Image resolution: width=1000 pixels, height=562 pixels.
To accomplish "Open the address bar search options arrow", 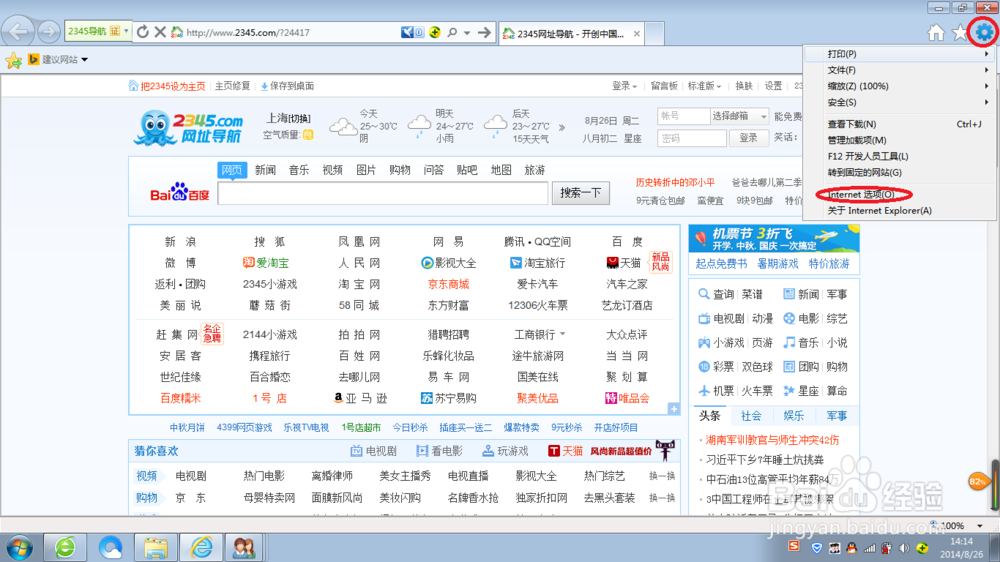I will tap(467, 33).
